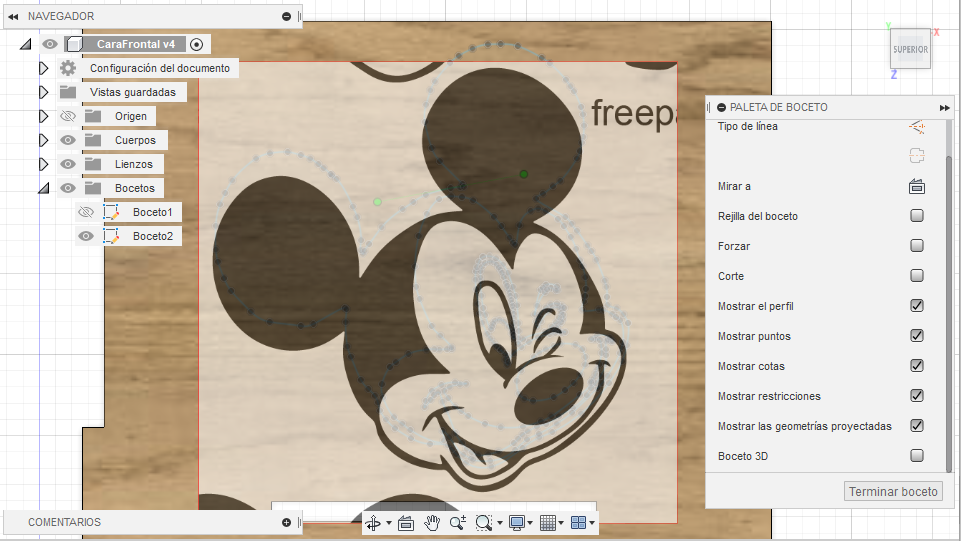Image resolution: width=961 pixels, height=541 pixels.
Task: Click the Boceto2 sketch icon
Action: (111, 236)
